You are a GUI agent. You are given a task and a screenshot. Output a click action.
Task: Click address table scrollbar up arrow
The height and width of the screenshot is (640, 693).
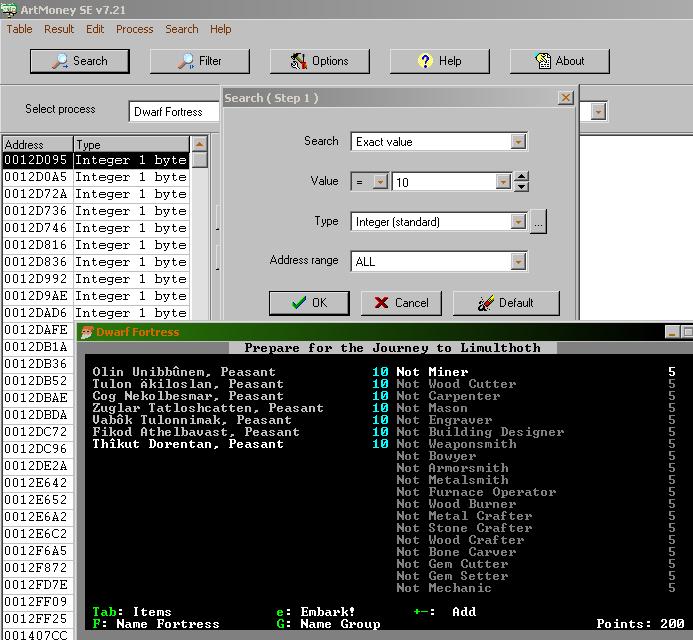click(200, 144)
